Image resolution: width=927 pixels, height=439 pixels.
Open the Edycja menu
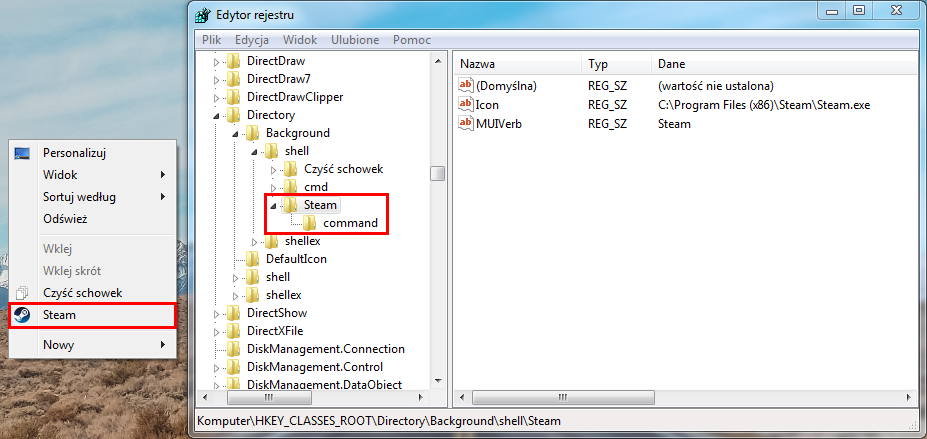[252, 40]
